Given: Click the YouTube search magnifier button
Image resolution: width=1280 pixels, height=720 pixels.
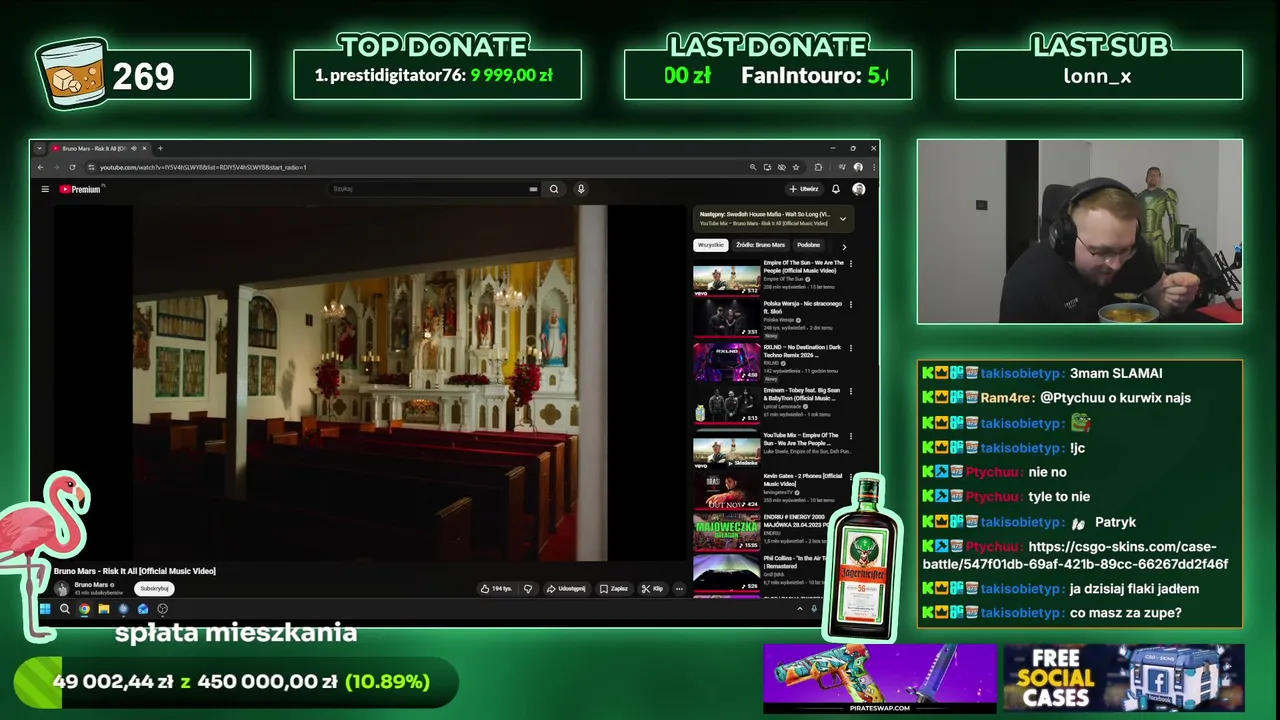Looking at the screenshot, I should point(553,189).
